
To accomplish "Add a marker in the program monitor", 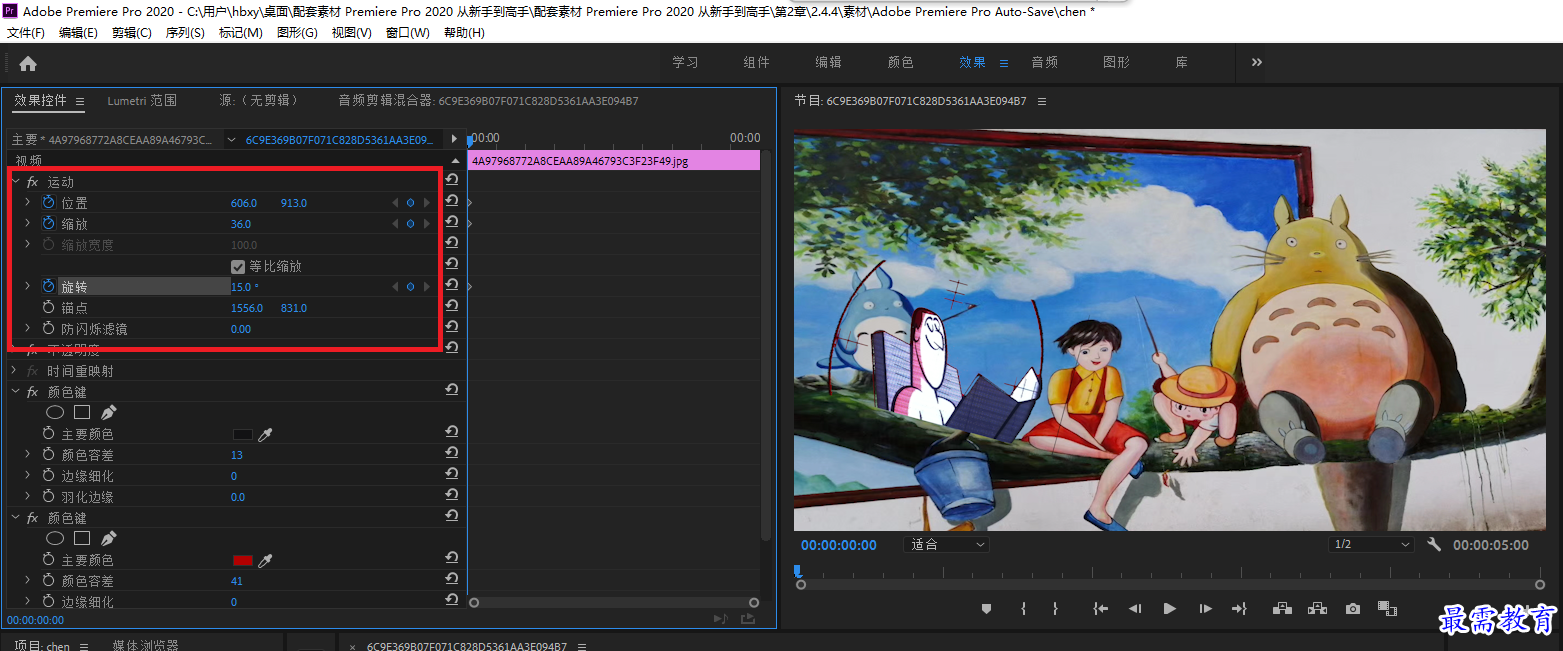I will 985,608.
